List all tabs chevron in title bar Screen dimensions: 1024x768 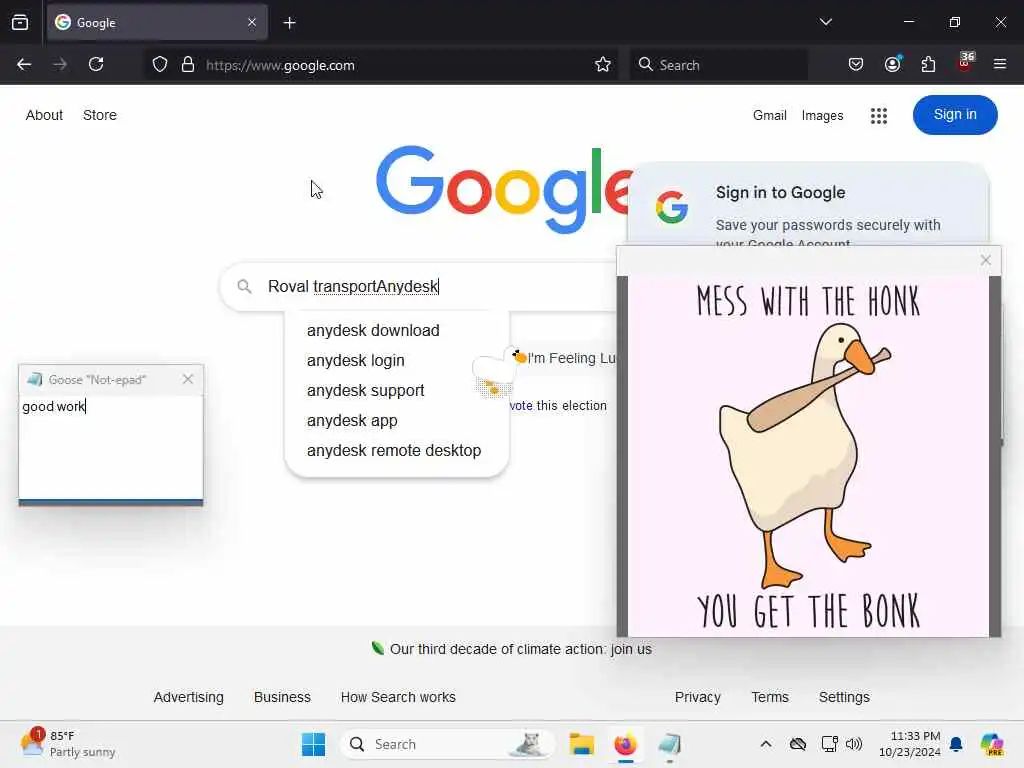825,22
